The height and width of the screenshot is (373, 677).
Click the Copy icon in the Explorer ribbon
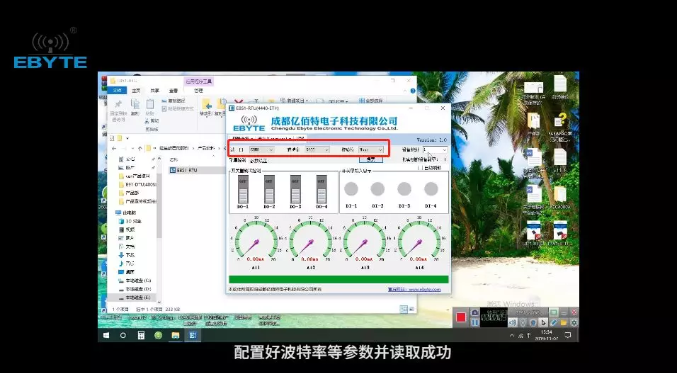pyautogui.click(x=135, y=104)
